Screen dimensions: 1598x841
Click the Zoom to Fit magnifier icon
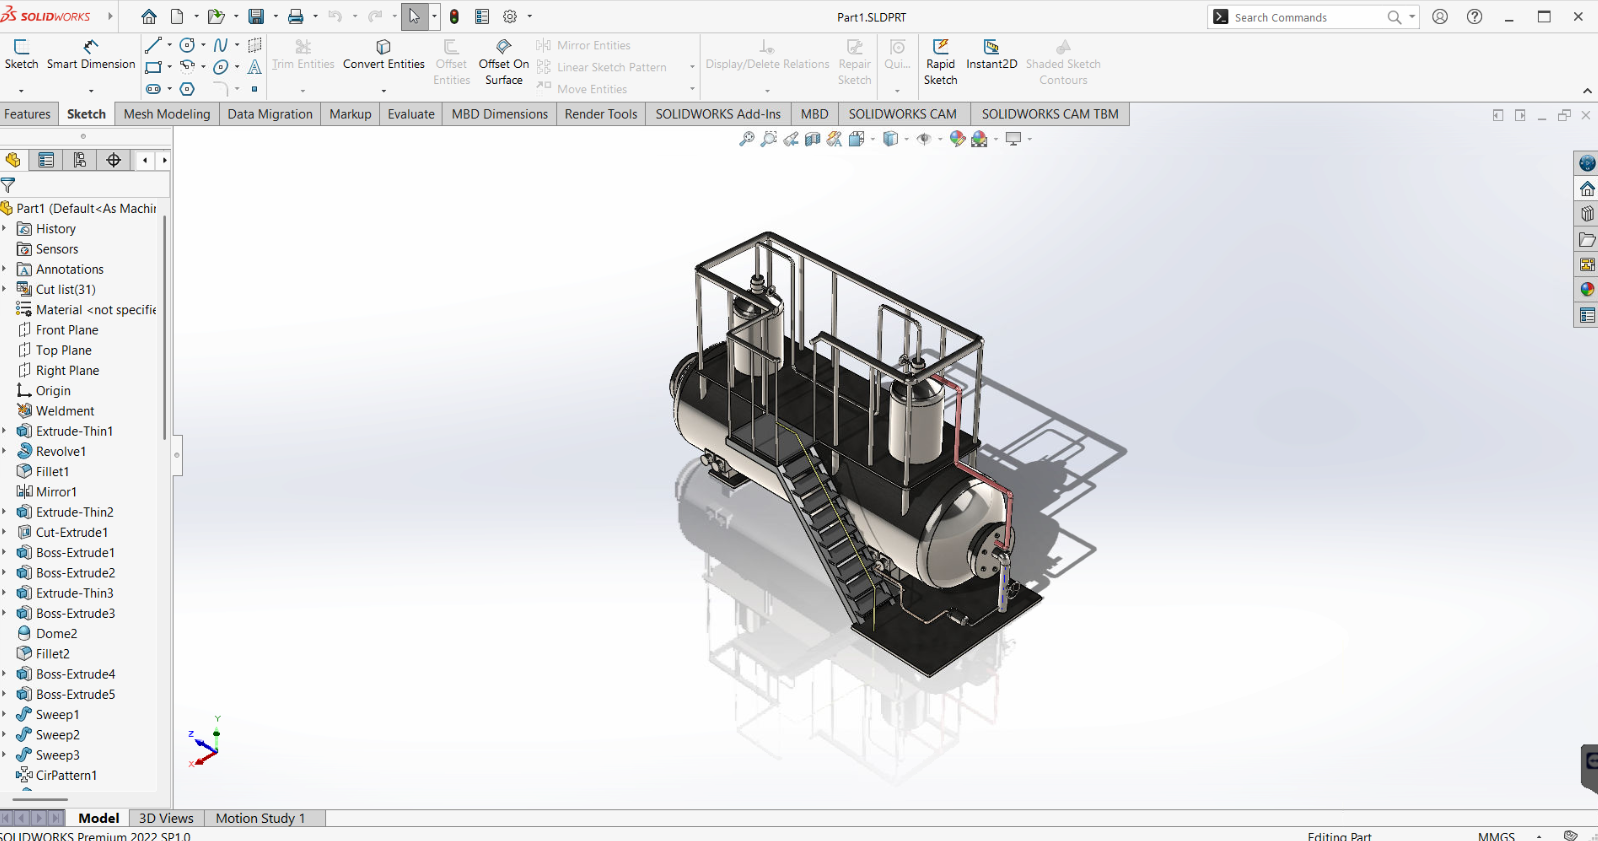pyautogui.click(x=746, y=139)
